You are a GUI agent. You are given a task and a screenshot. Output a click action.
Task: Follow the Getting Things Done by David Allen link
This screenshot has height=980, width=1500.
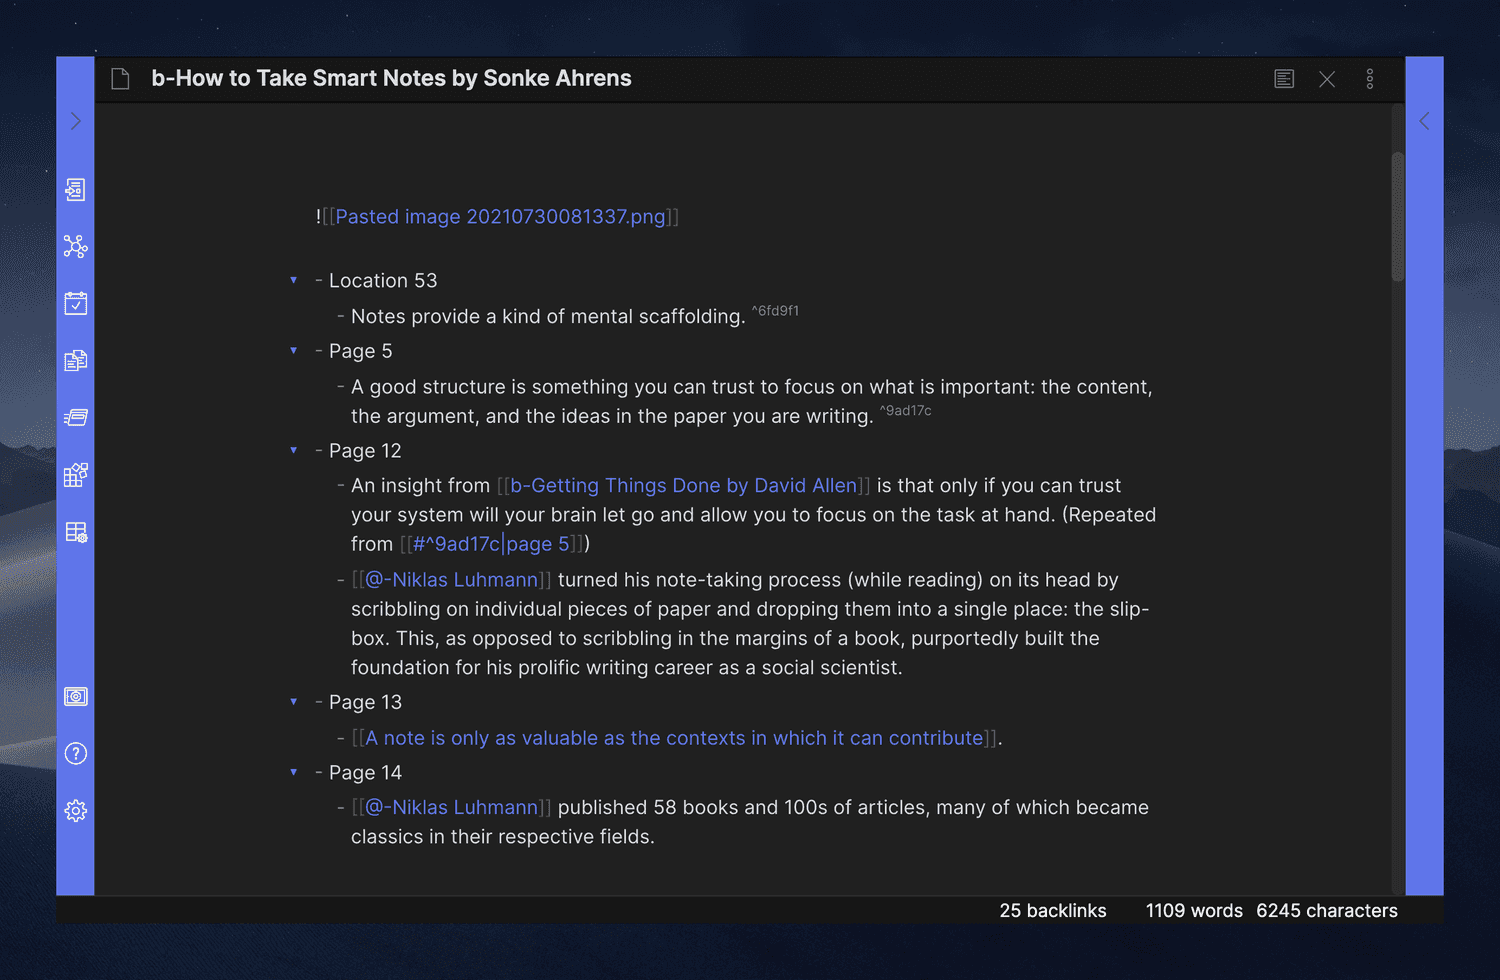(683, 486)
